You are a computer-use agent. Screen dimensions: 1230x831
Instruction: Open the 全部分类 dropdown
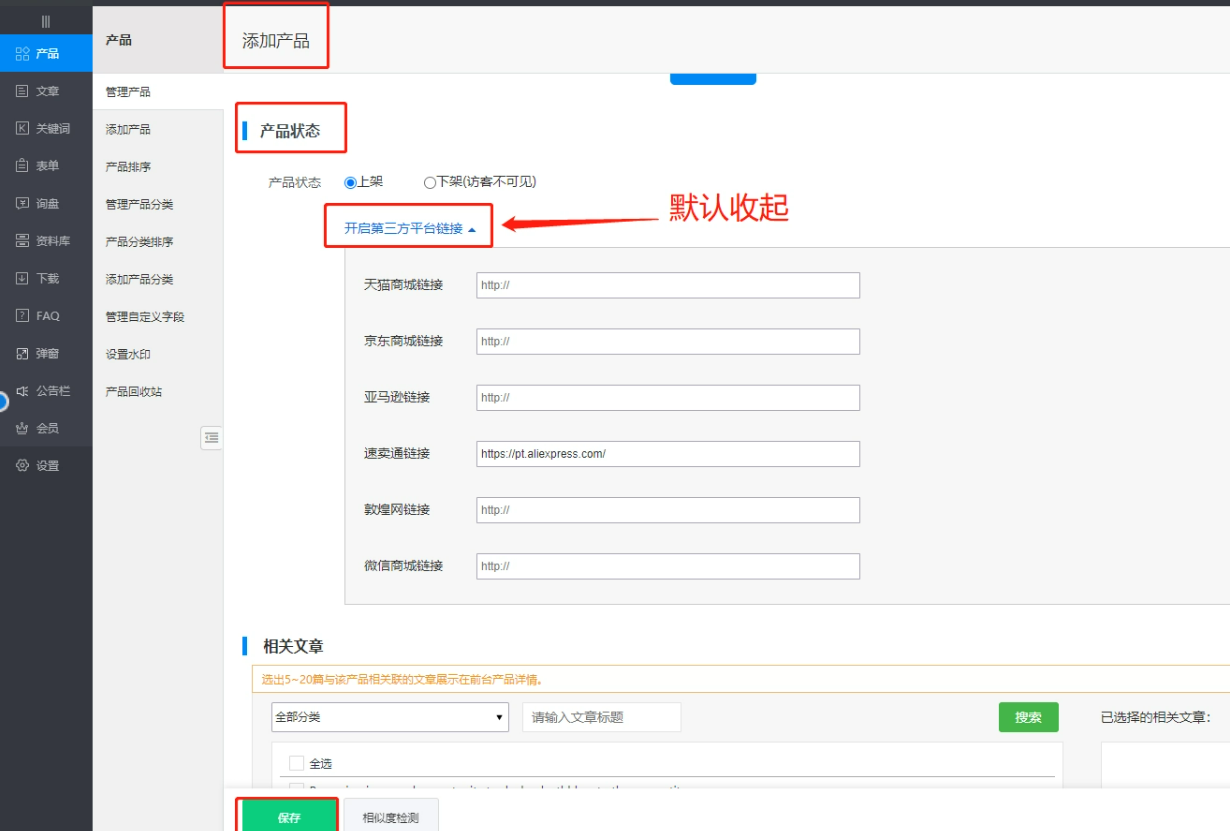[389, 717]
